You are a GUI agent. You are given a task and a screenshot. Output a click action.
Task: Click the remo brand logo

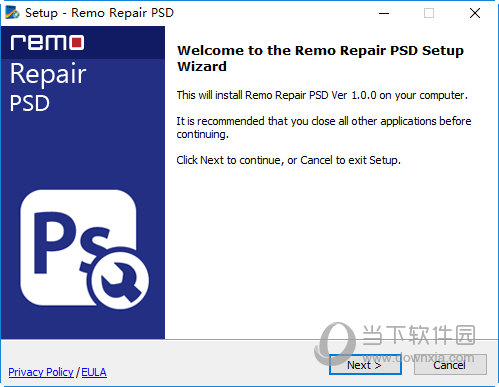tap(47, 42)
